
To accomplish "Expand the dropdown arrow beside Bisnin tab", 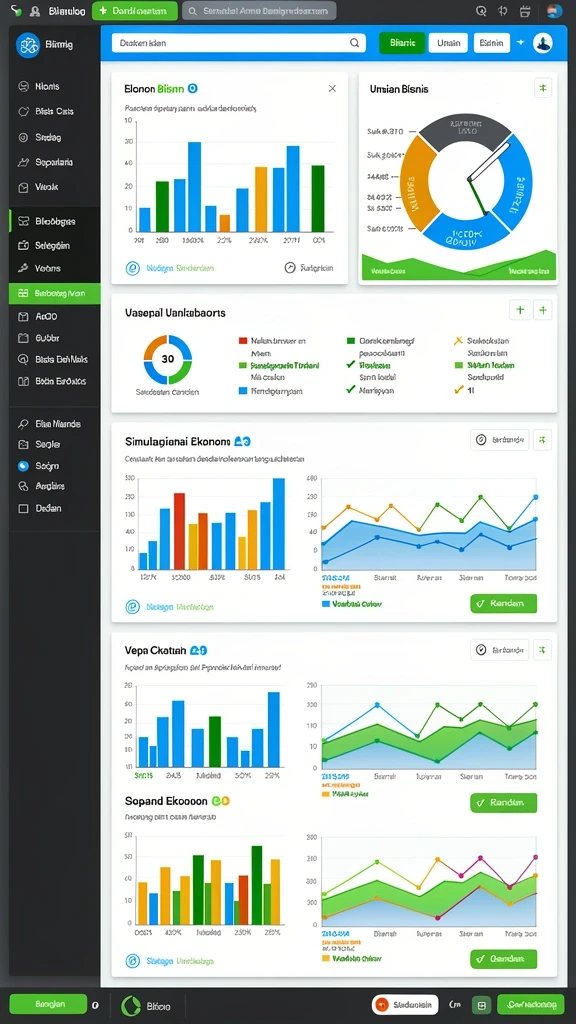I will [520, 42].
